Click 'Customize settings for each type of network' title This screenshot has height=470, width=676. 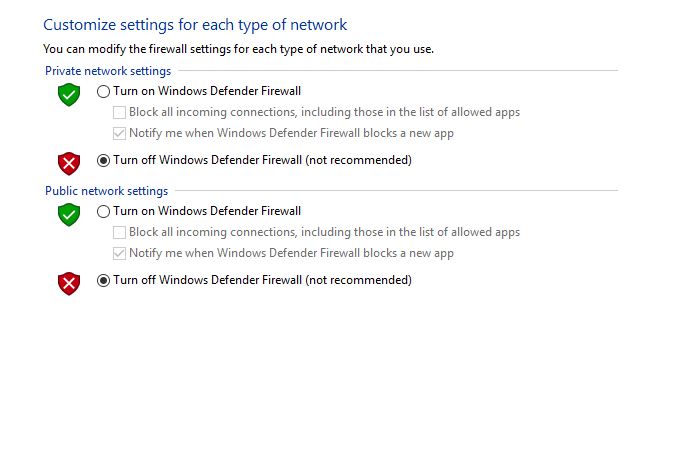click(195, 24)
